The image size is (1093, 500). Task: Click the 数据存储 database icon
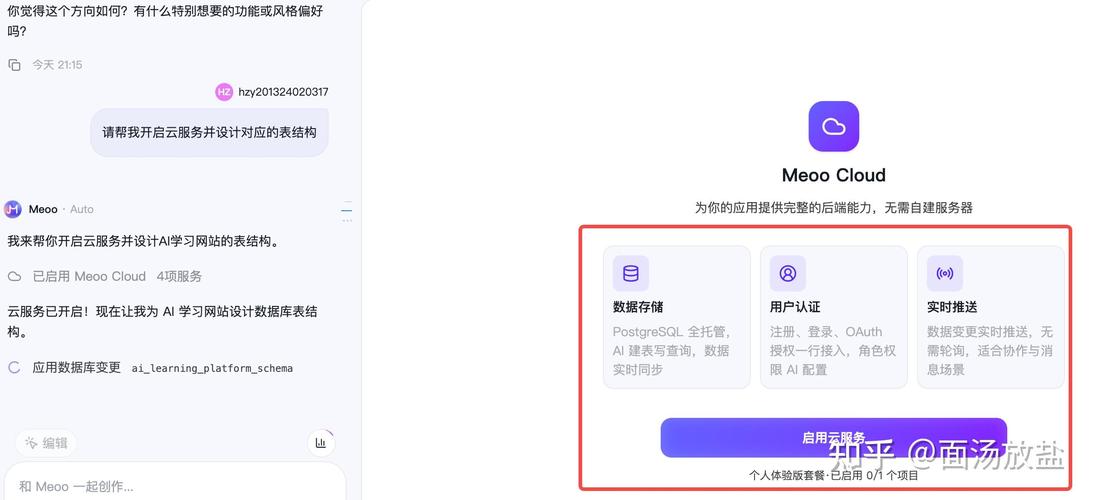631,273
